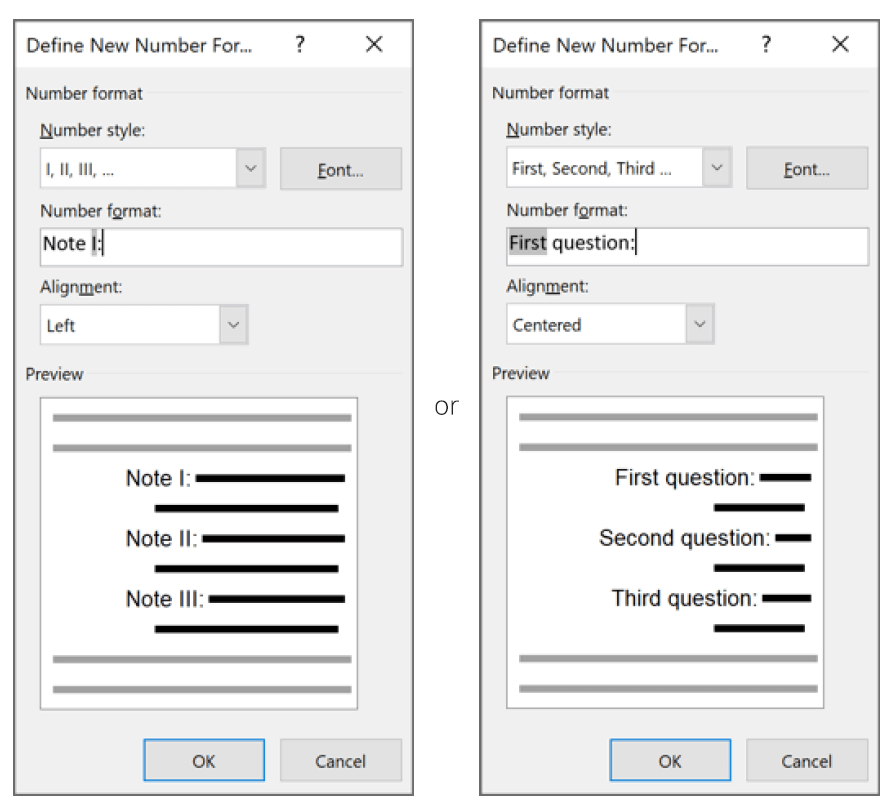Expand the Number style dropdown showing First, Second, Third
The width and height of the screenshot is (887, 800).
pos(717,167)
